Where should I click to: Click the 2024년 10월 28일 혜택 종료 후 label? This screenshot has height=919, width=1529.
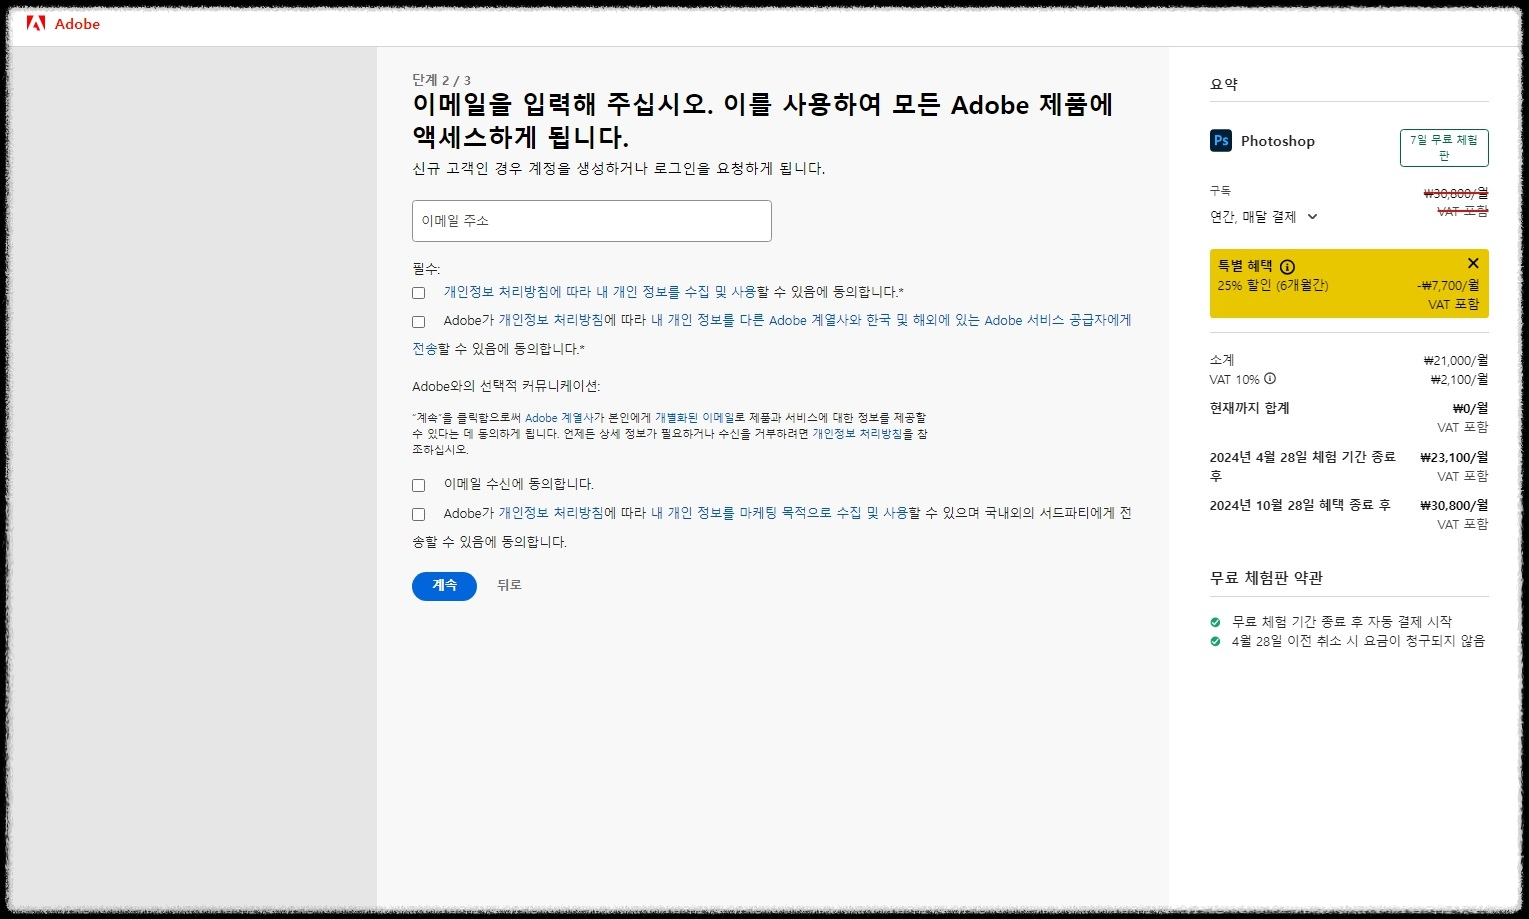[1300, 505]
